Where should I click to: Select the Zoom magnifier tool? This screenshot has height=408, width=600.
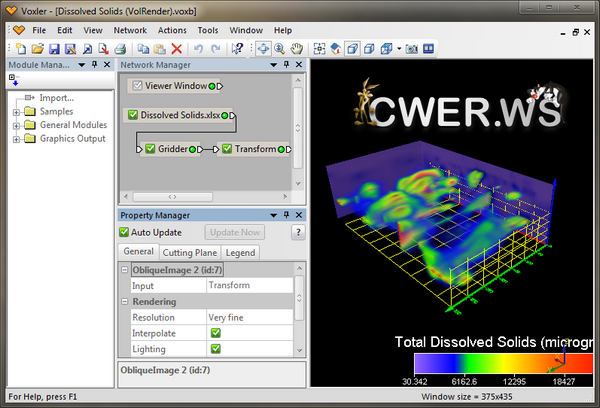tap(281, 48)
